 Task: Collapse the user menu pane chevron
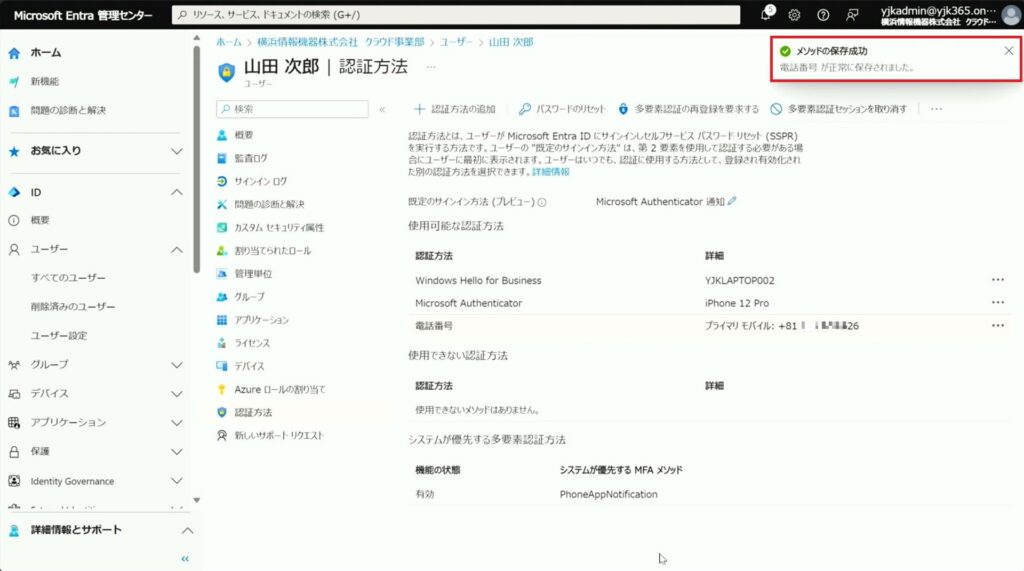(x=382, y=110)
